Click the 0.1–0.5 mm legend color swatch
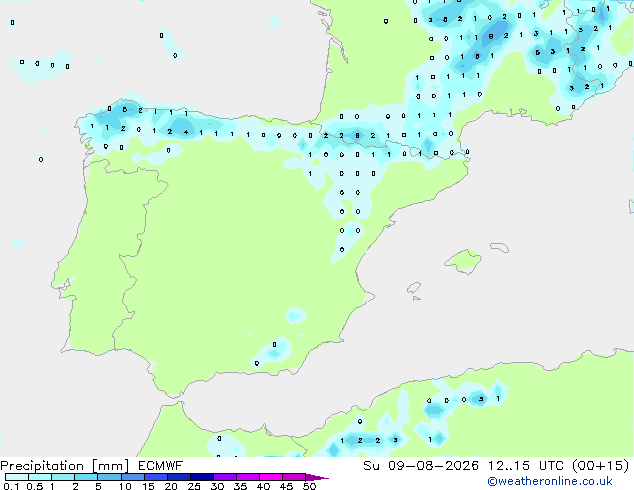The width and height of the screenshot is (634, 490). coord(17,477)
